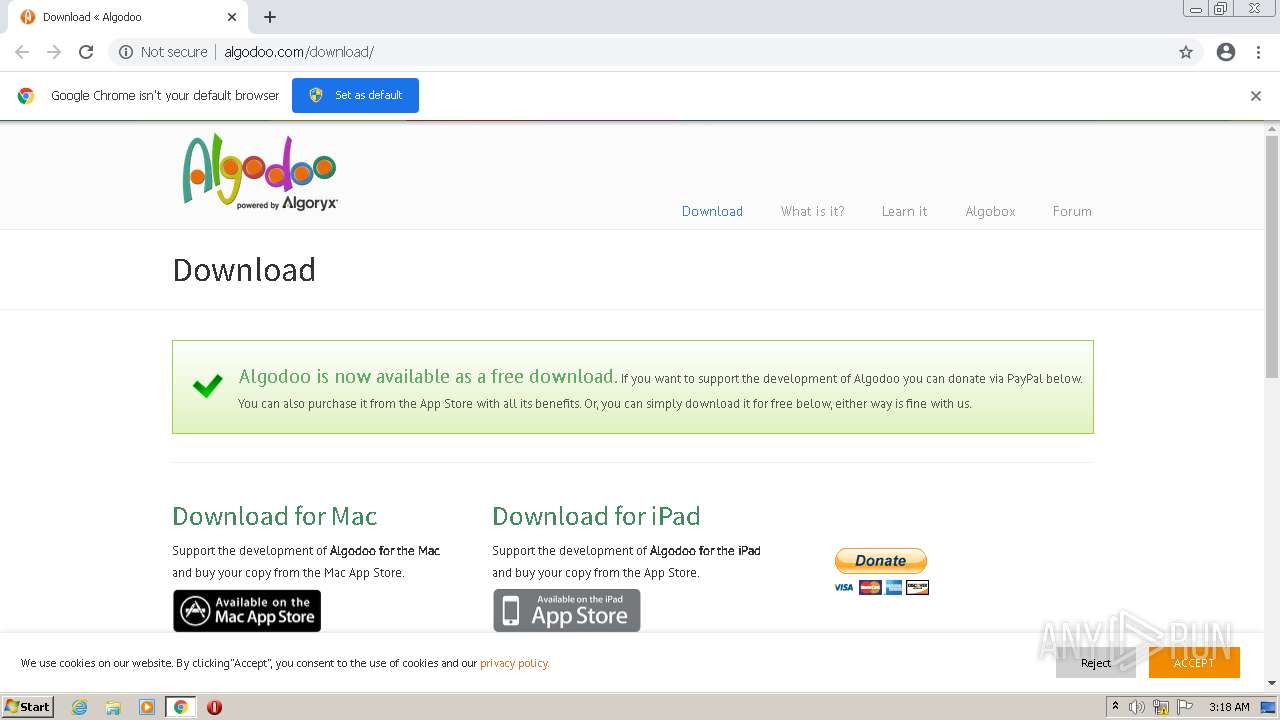
Task: Open File Explorer from the taskbar
Action: [113, 707]
